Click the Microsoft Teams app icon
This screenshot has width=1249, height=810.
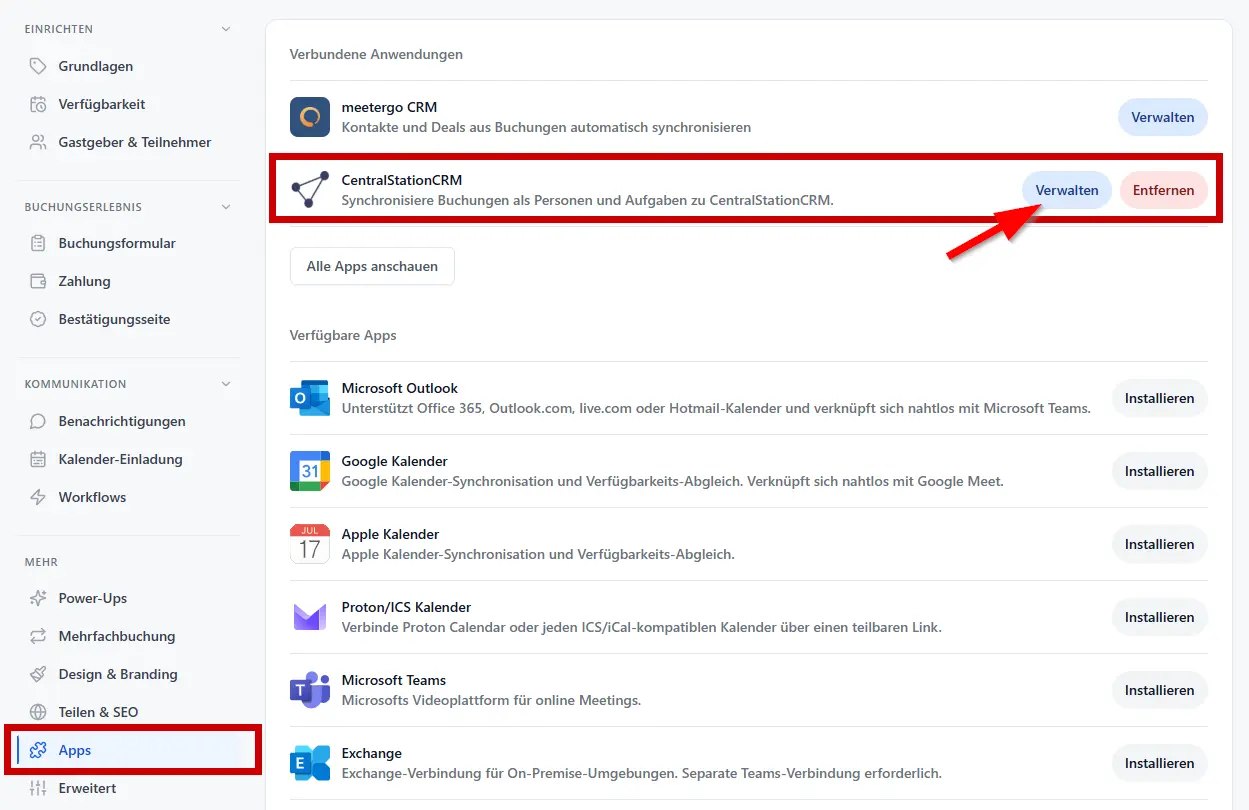point(310,690)
